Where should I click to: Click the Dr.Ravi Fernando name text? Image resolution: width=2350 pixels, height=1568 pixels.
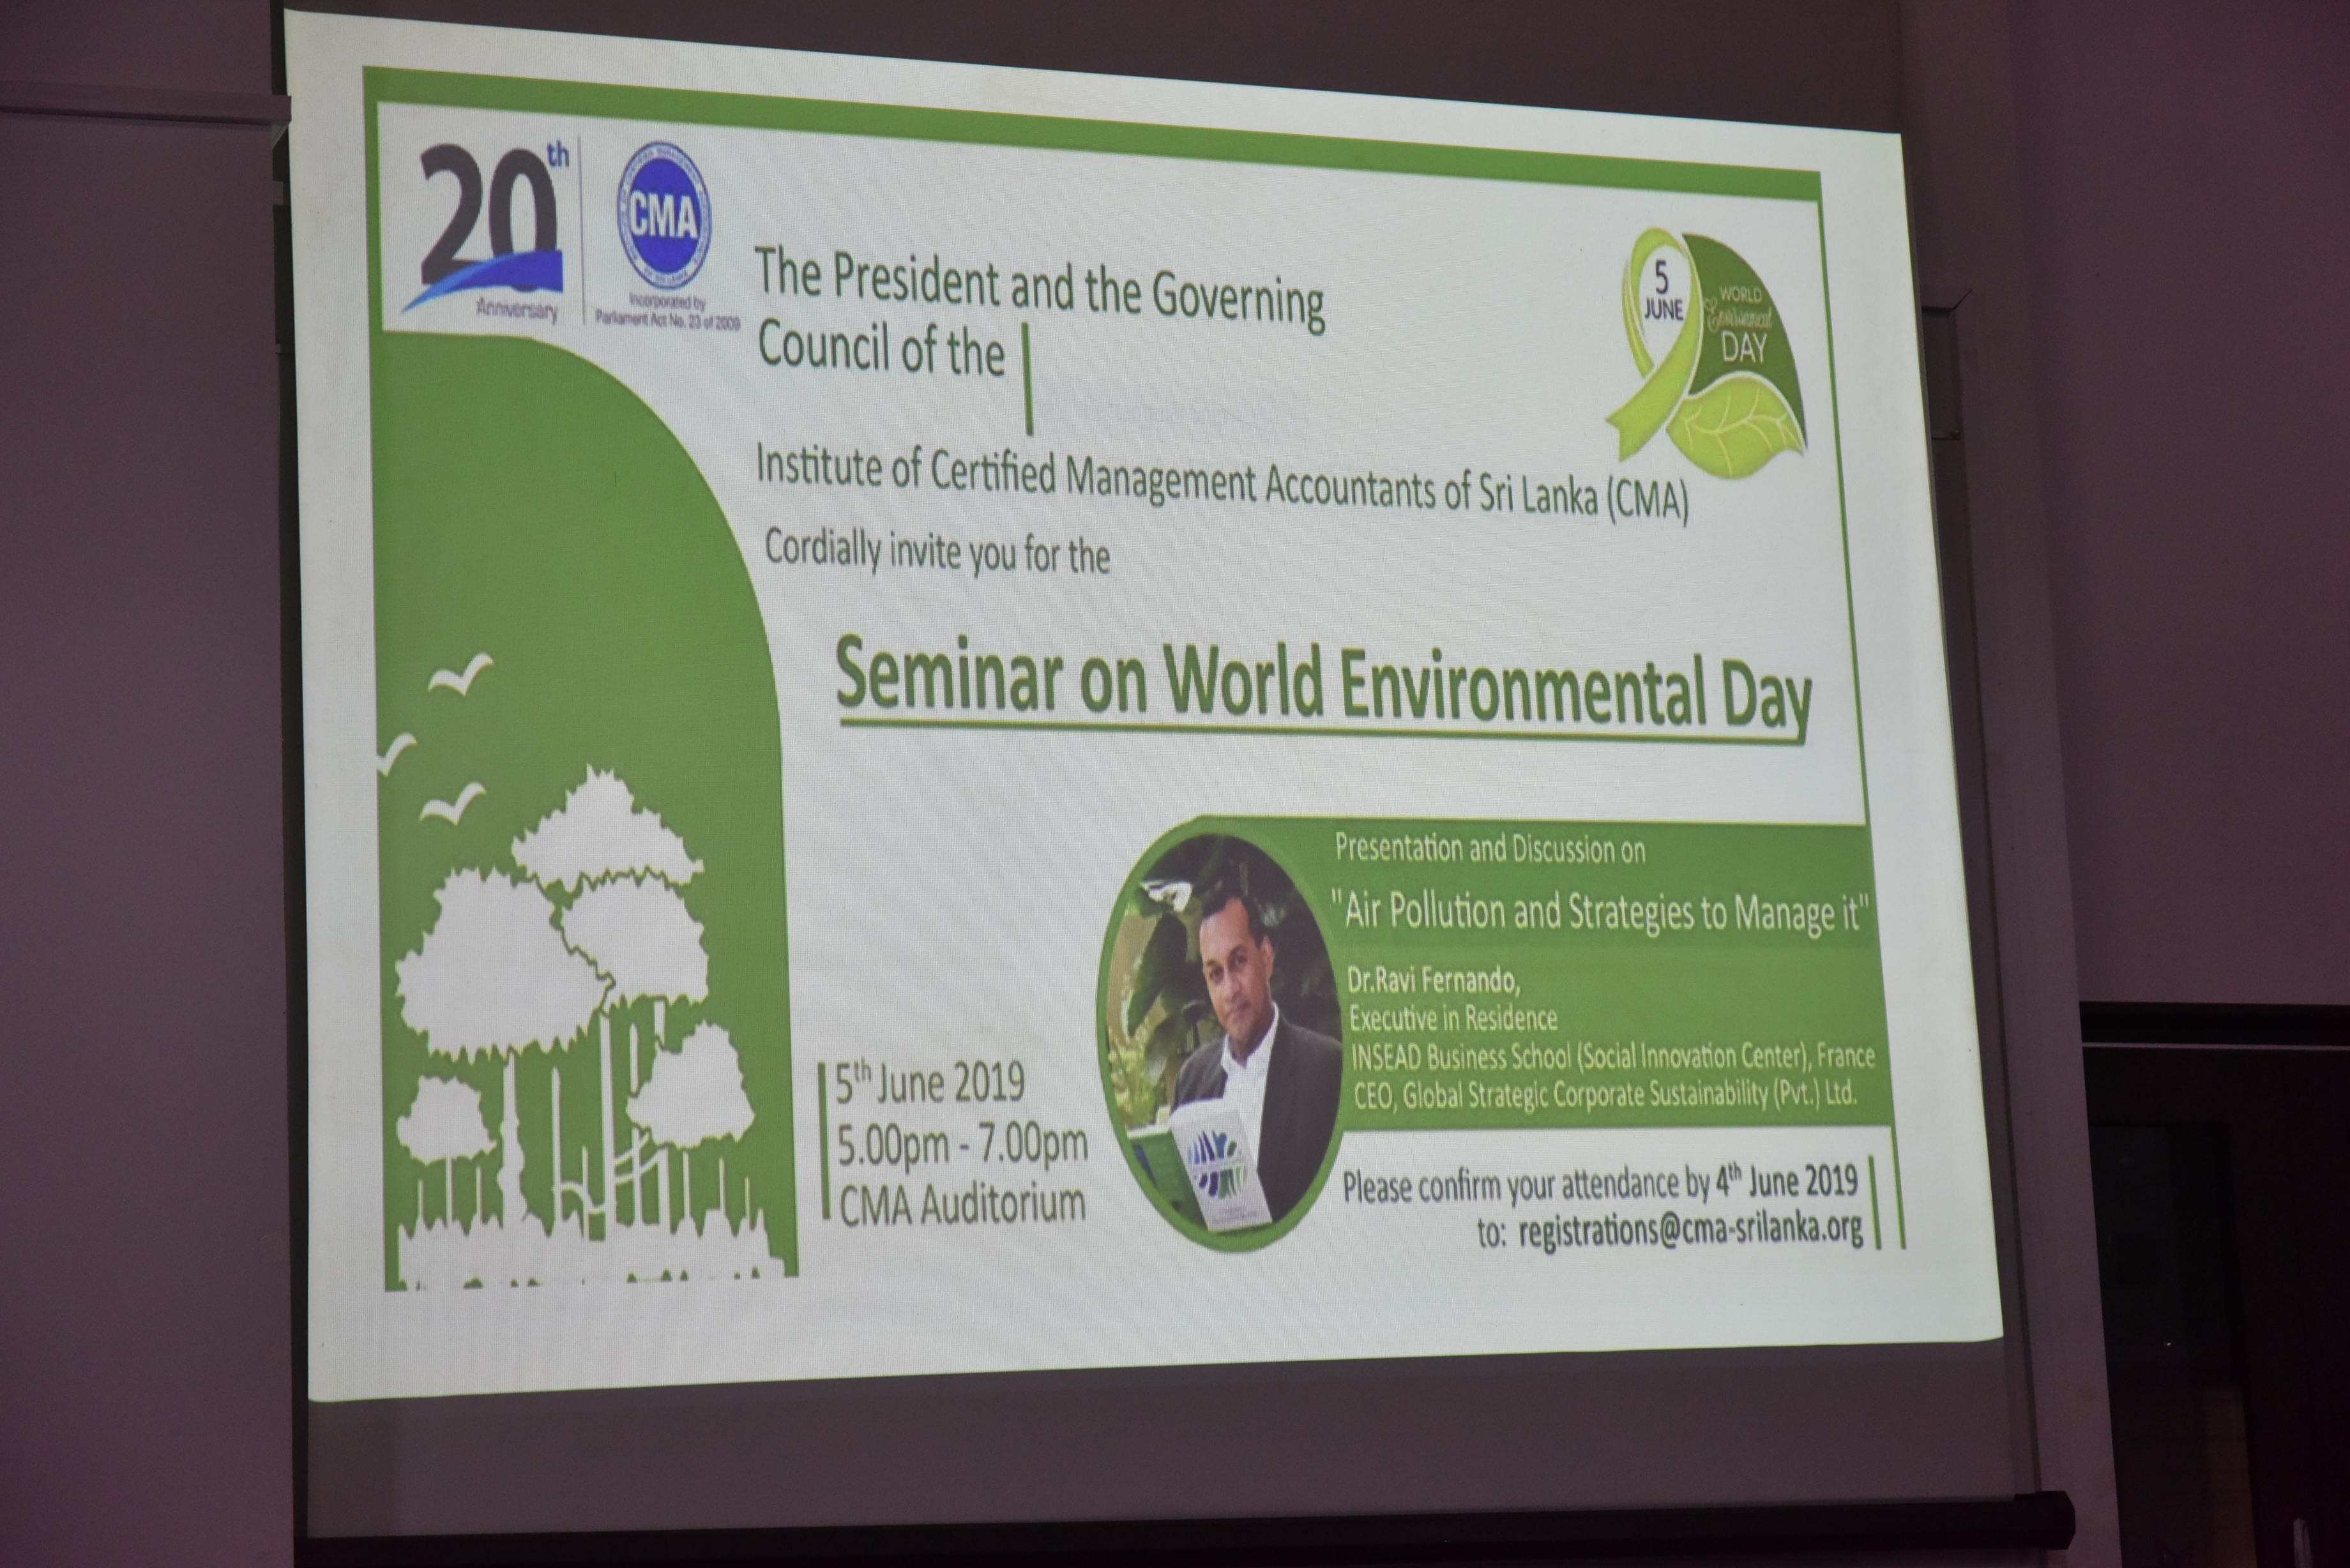(x=1433, y=981)
